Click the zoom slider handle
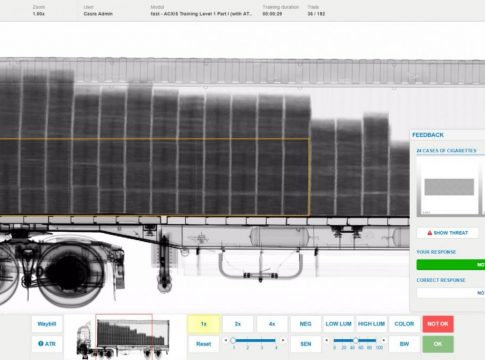Viewport: 485px width, 360px height. point(233,340)
